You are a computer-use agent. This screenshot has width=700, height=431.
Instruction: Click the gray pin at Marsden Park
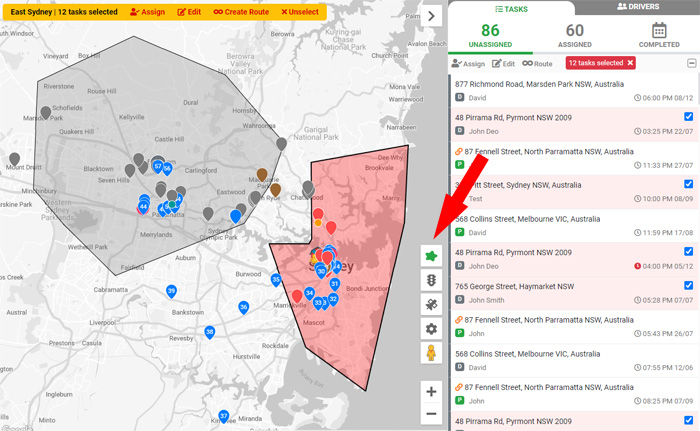tap(46, 113)
